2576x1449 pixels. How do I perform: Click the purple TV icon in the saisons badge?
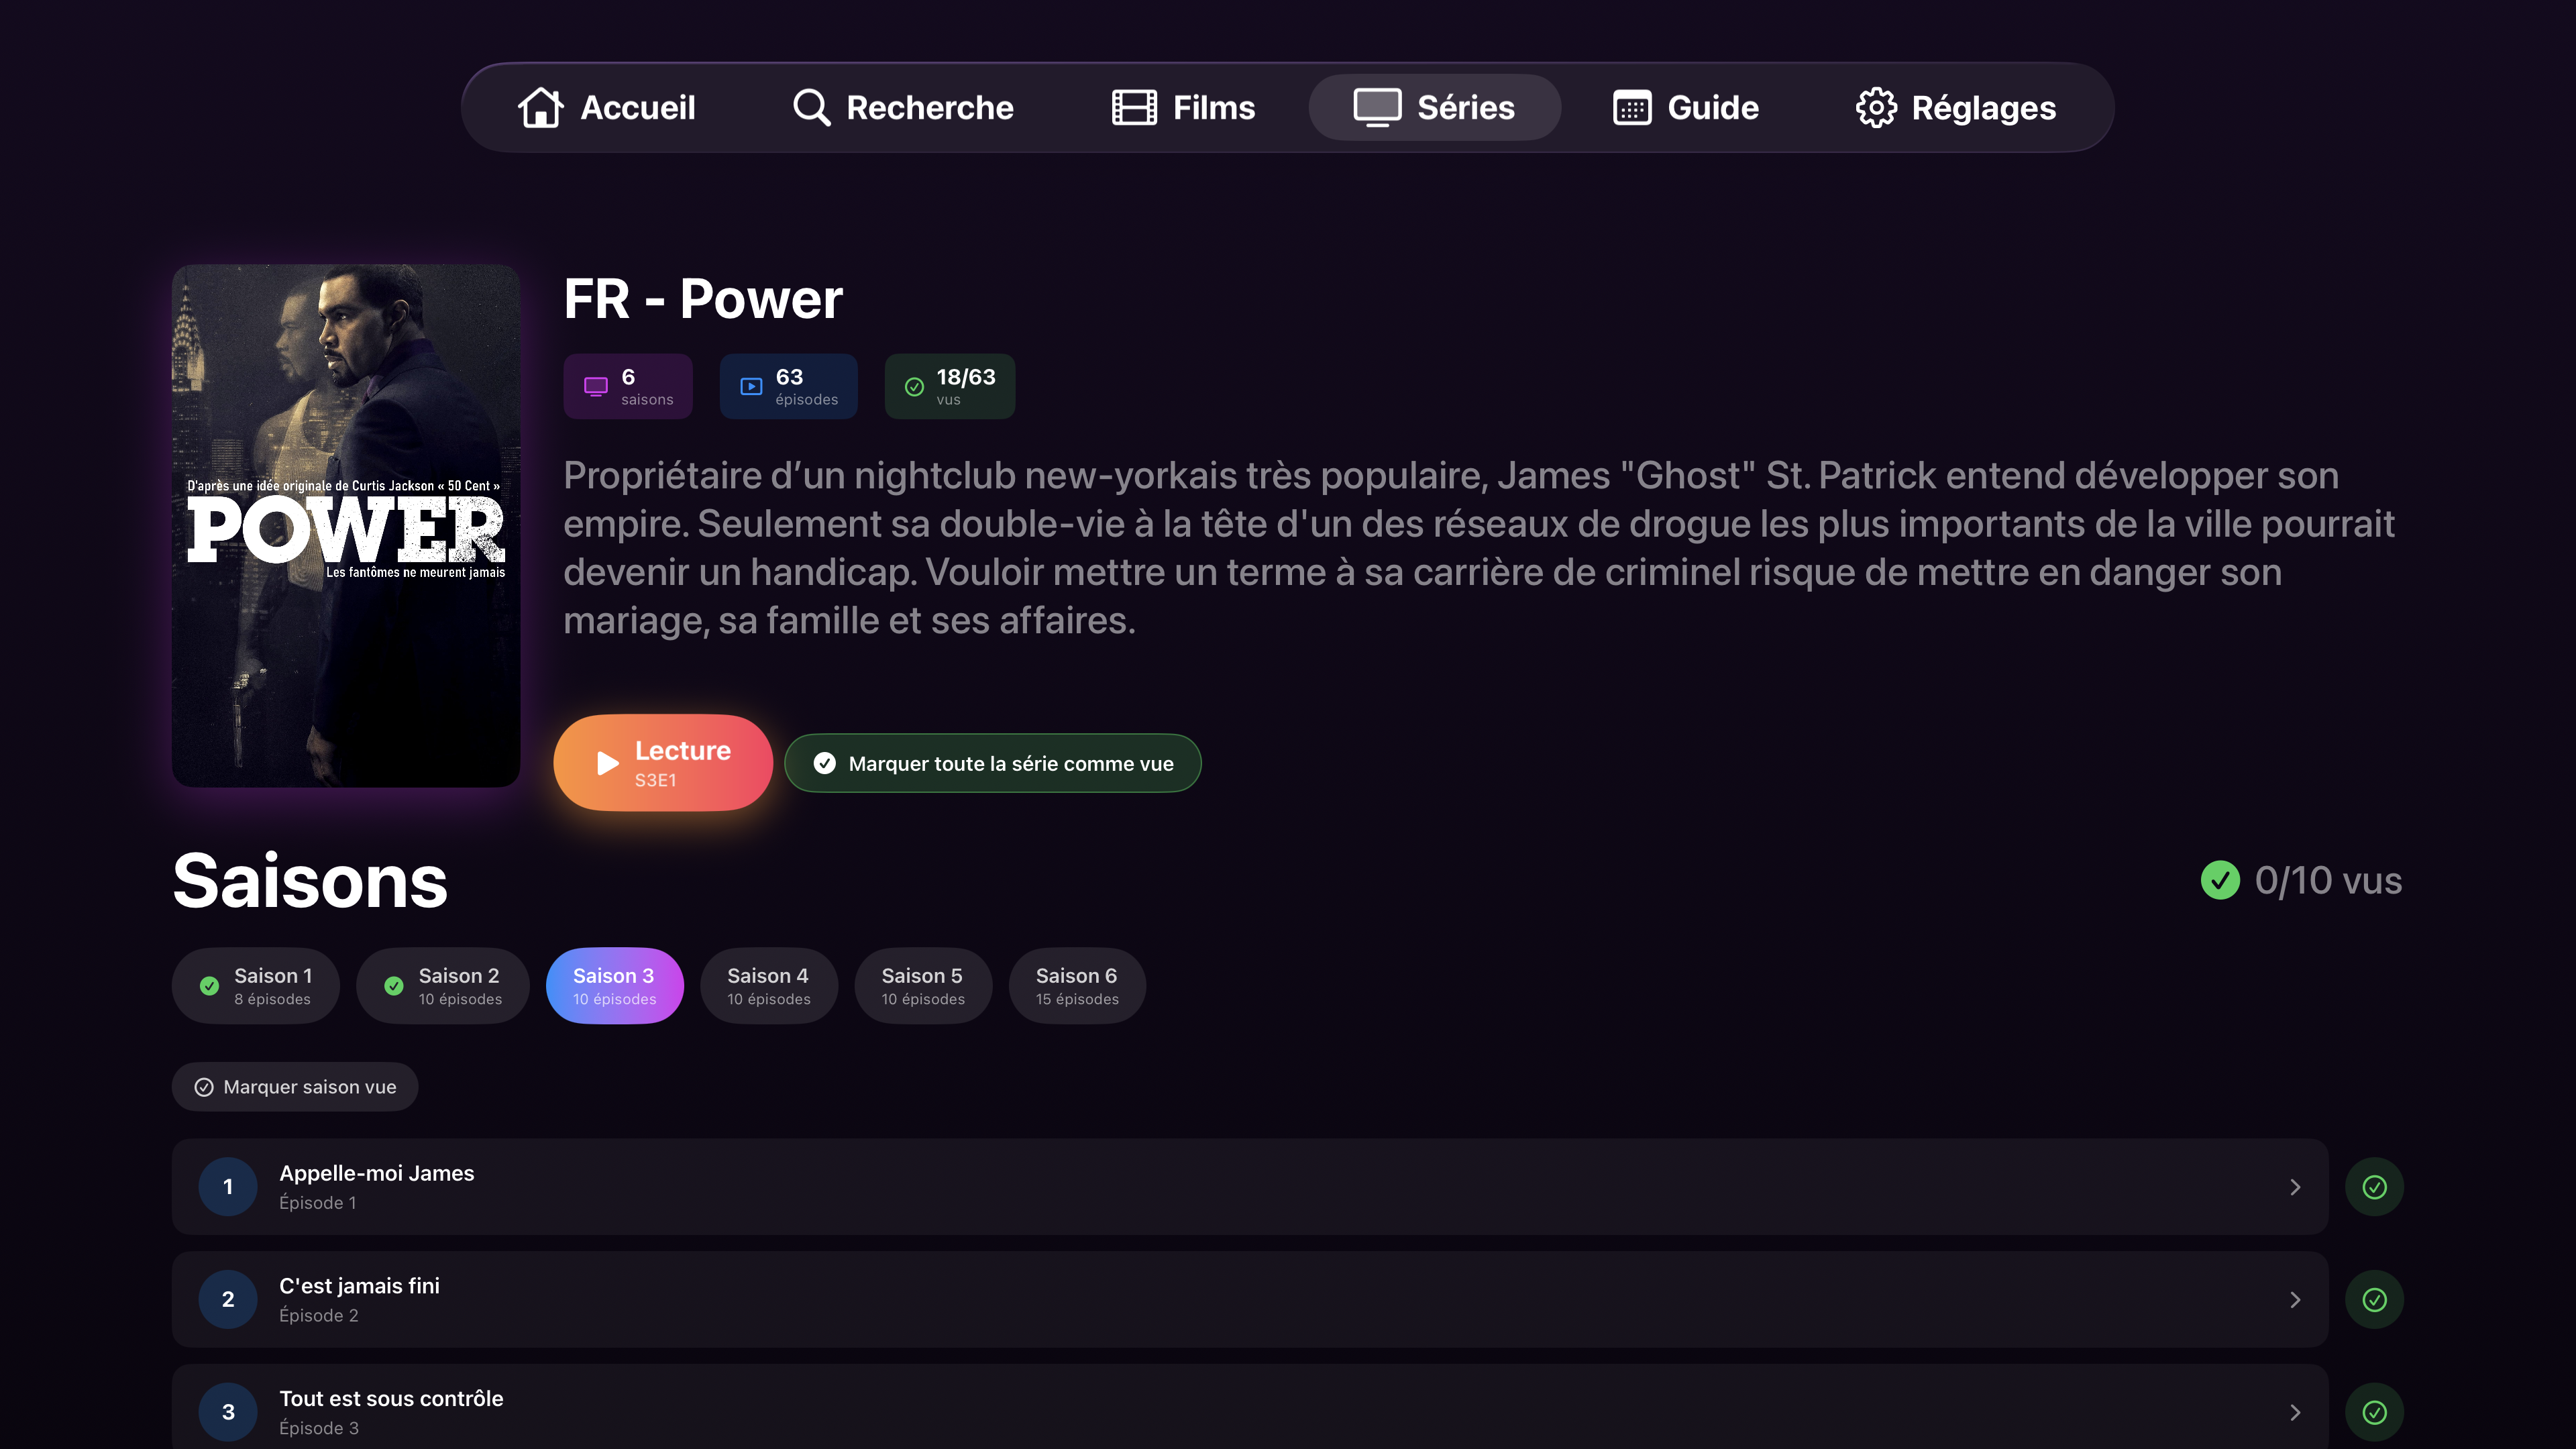click(x=596, y=387)
